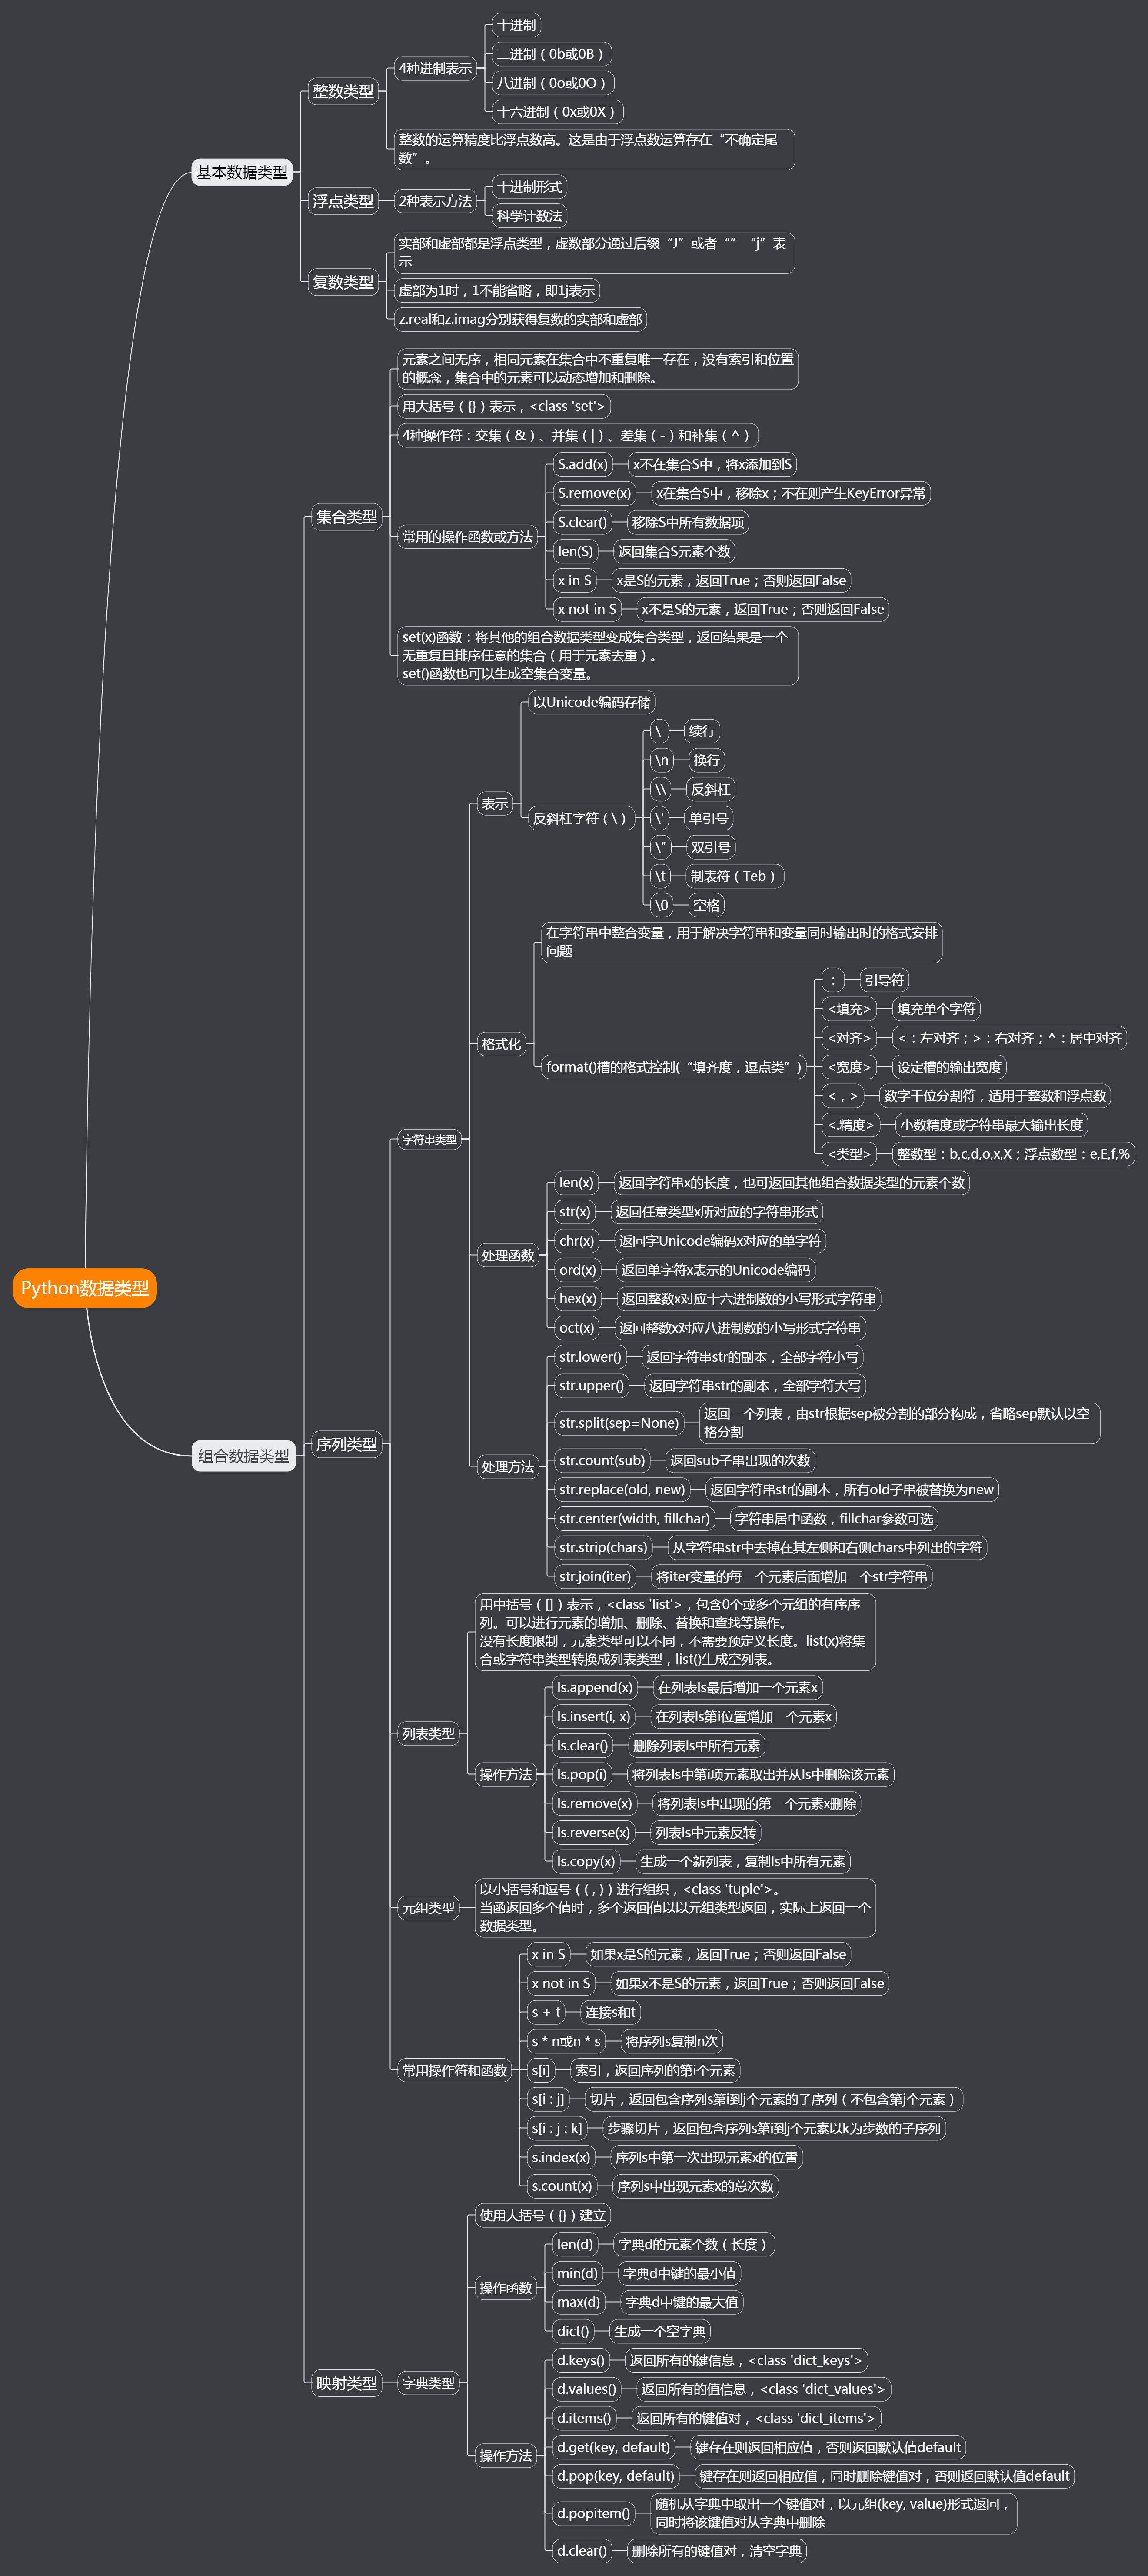This screenshot has height=2576, width=1148.
Task: Select the 字典类型 node
Action: [429, 2383]
